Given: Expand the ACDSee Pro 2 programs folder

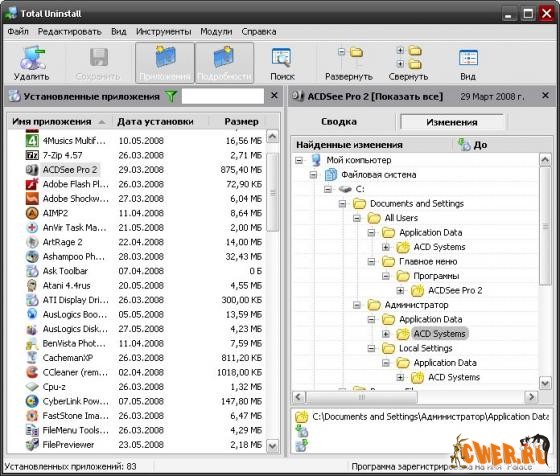Looking at the screenshot, I should [400, 290].
